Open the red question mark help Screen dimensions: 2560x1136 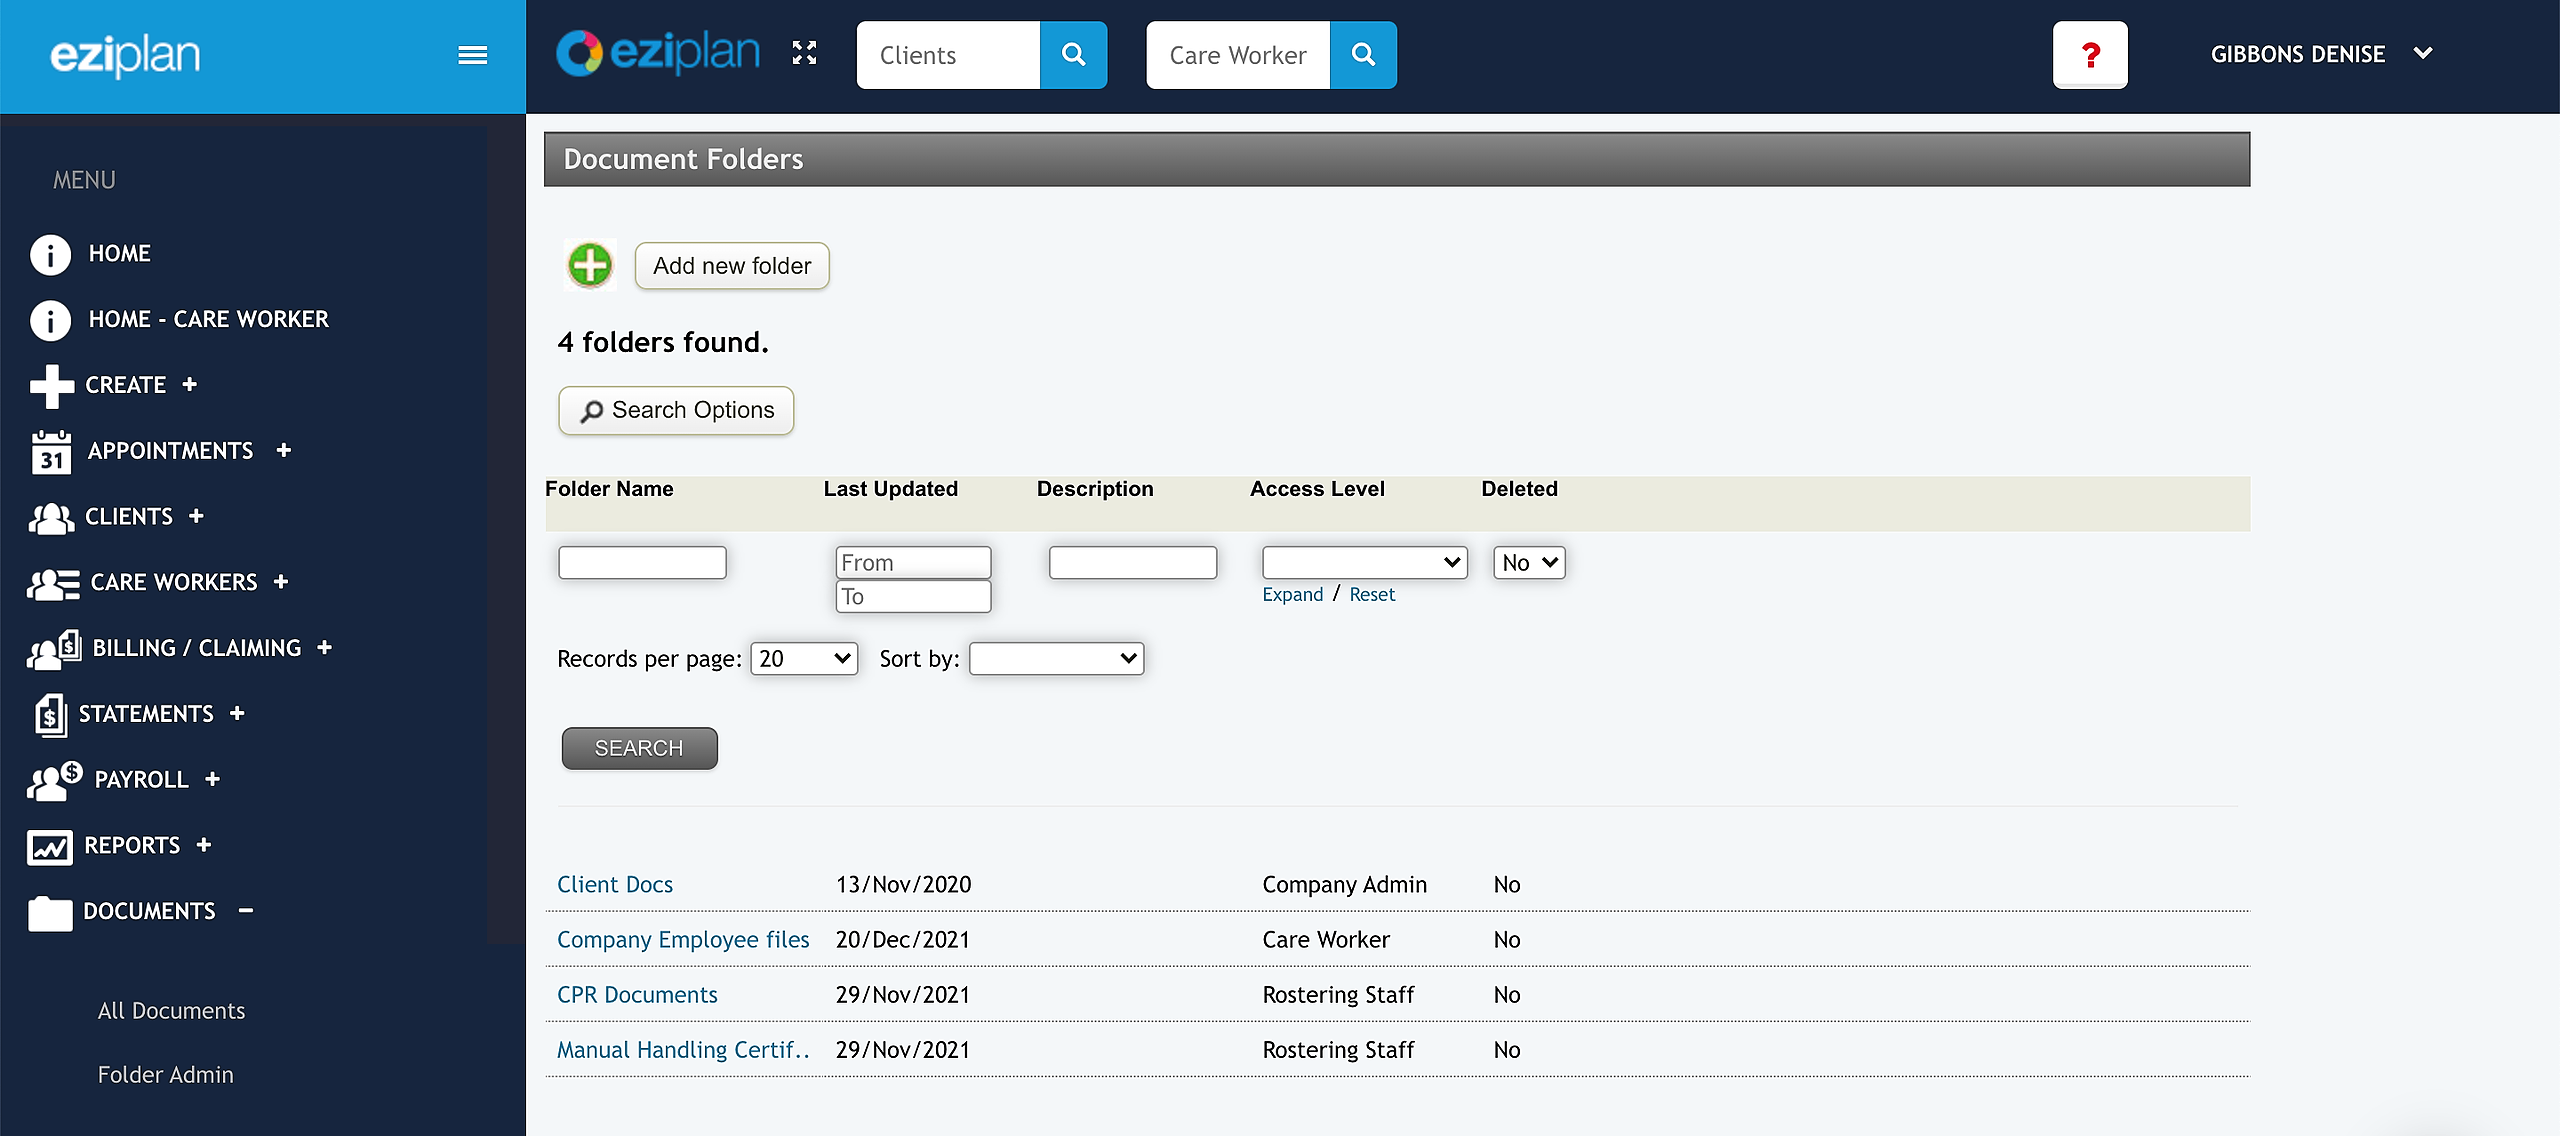(2090, 55)
